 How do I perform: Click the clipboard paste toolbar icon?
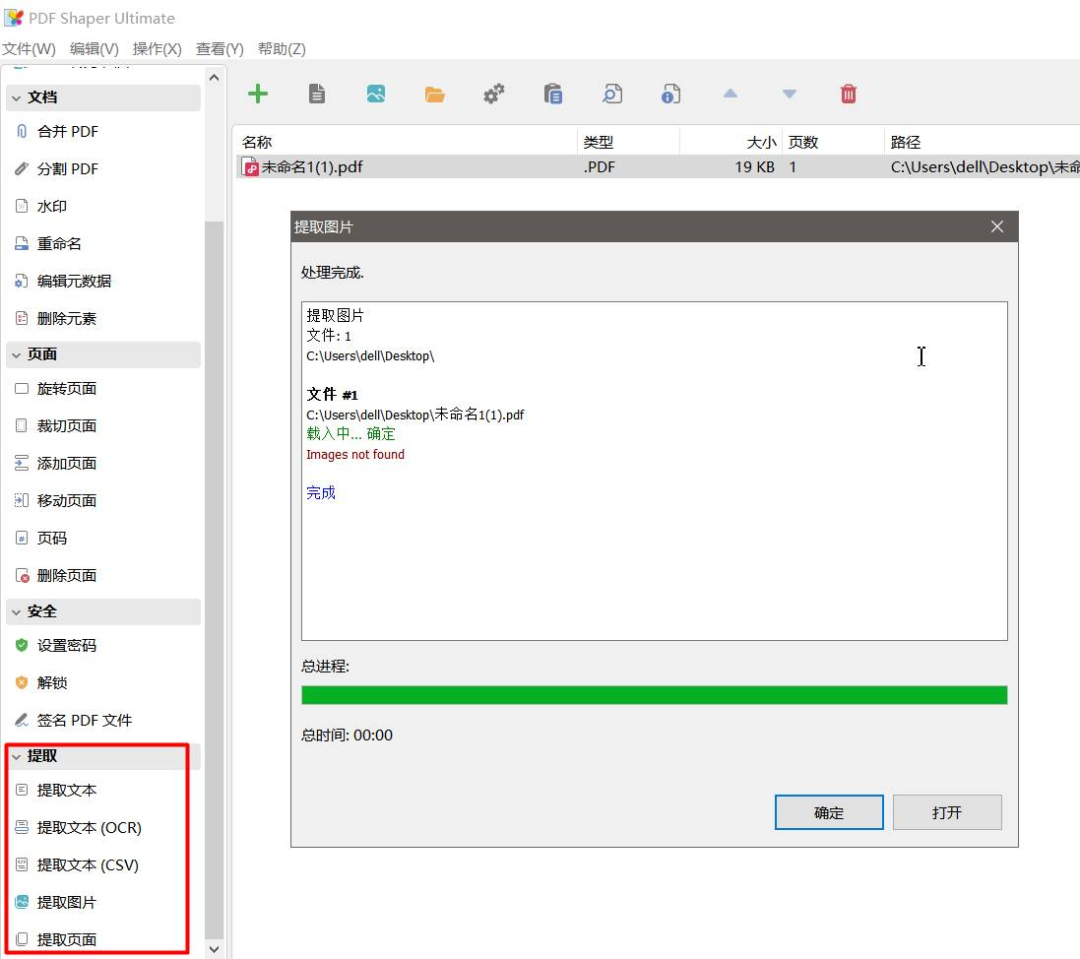(553, 94)
